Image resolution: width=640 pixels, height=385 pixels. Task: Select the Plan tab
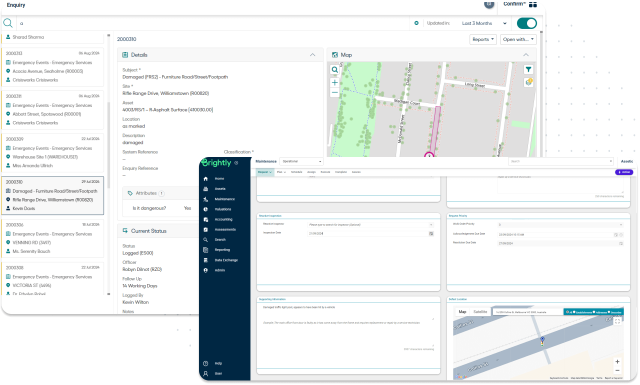tap(281, 172)
